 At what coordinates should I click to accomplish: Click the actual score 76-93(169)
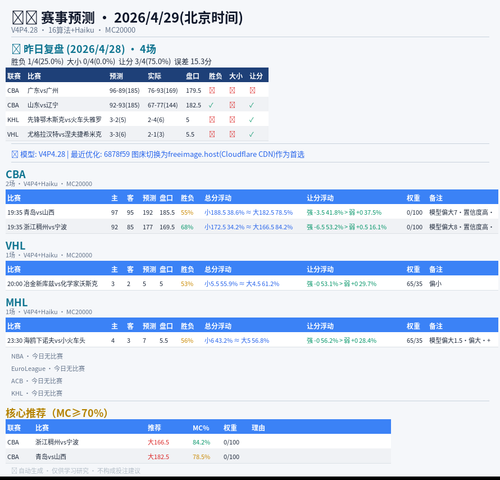pyautogui.click(x=163, y=91)
